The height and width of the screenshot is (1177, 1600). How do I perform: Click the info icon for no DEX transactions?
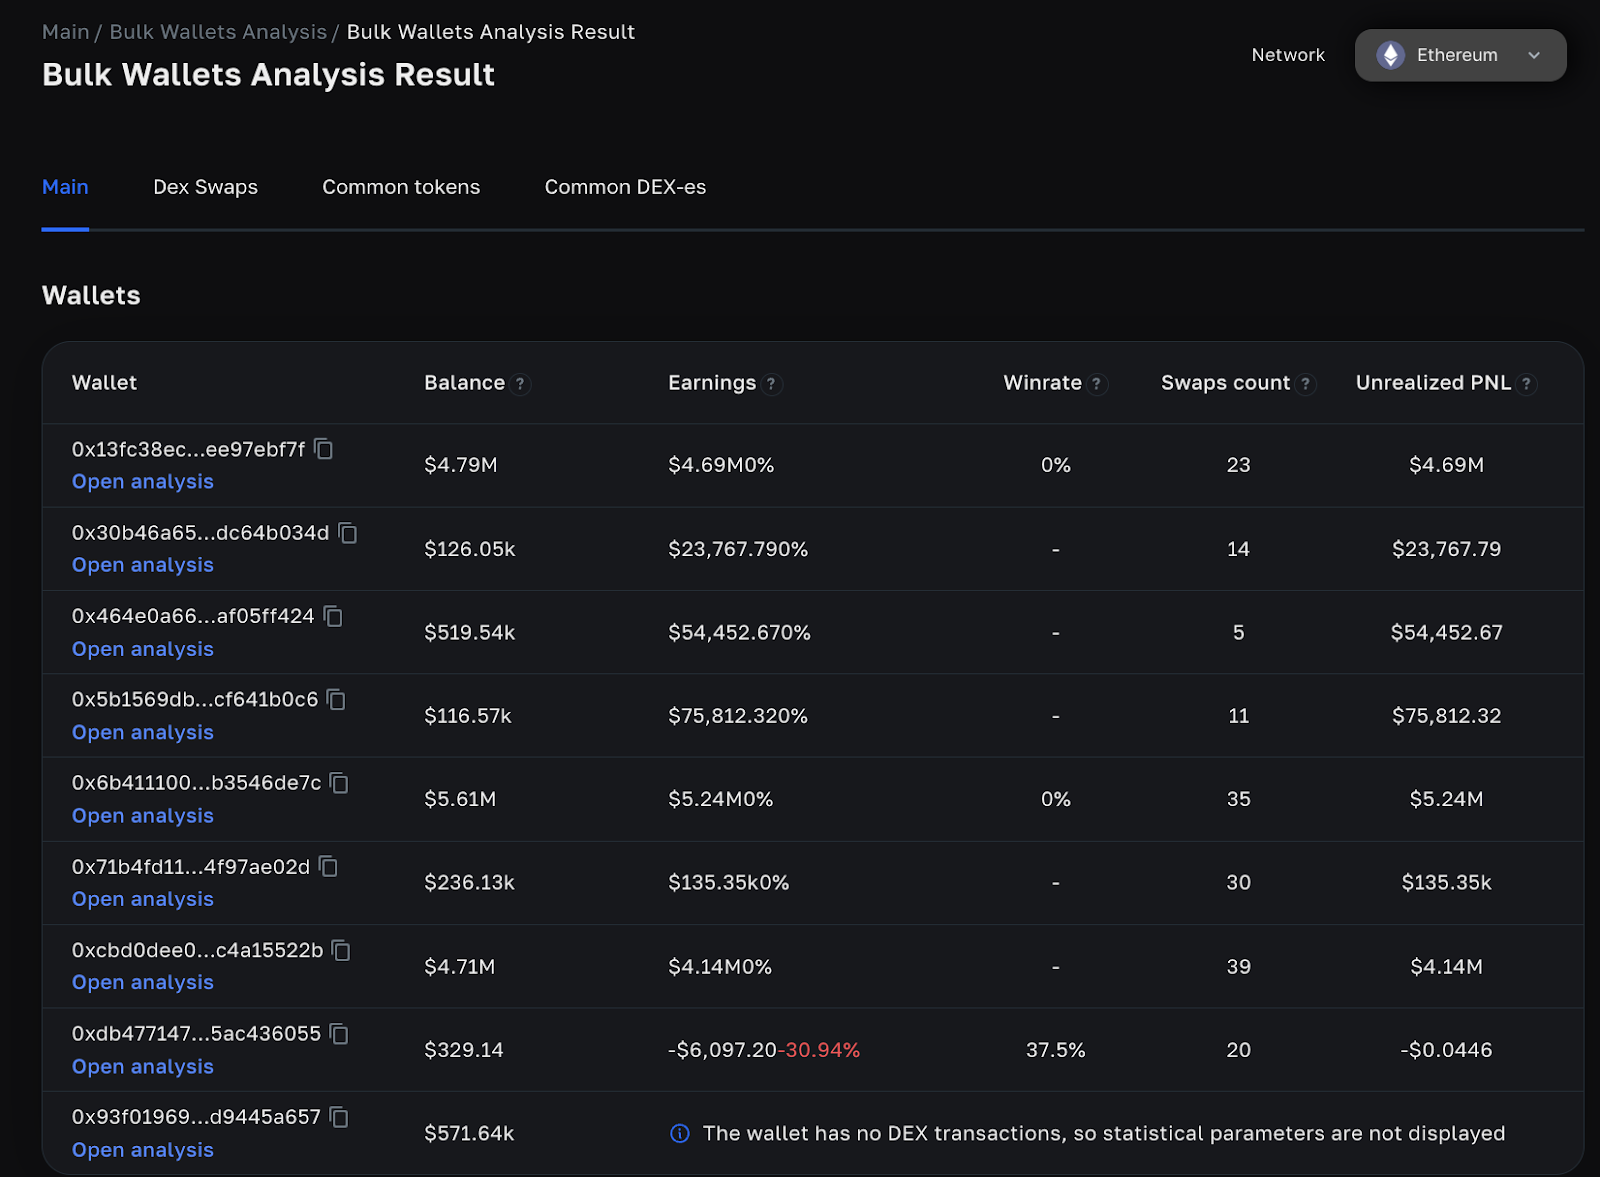coord(680,1133)
